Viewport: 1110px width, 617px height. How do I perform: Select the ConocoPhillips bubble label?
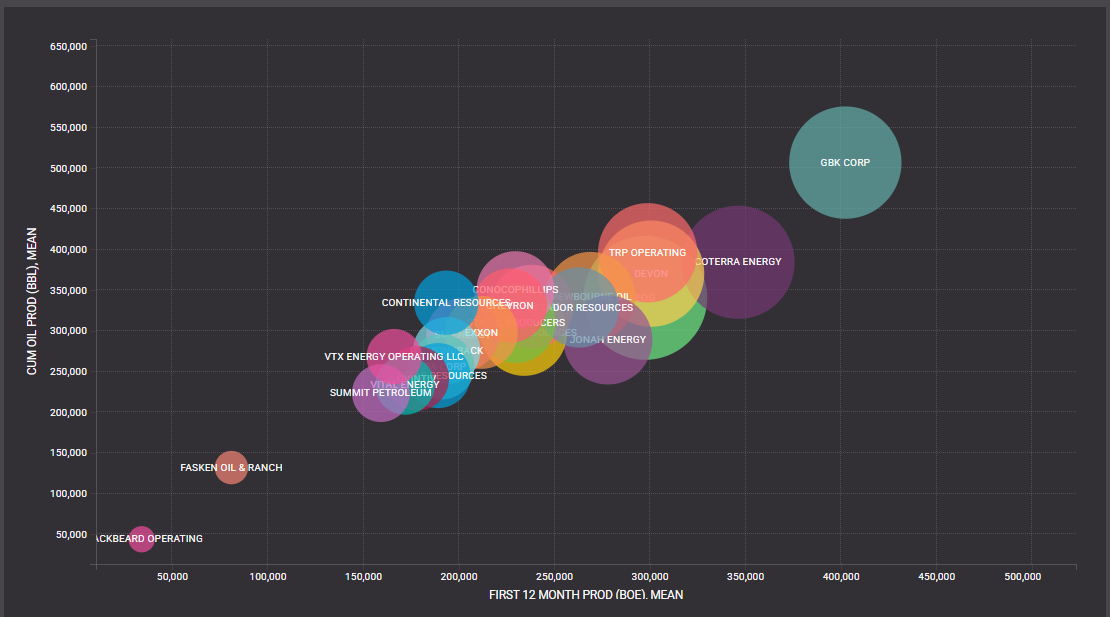(515, 290)
